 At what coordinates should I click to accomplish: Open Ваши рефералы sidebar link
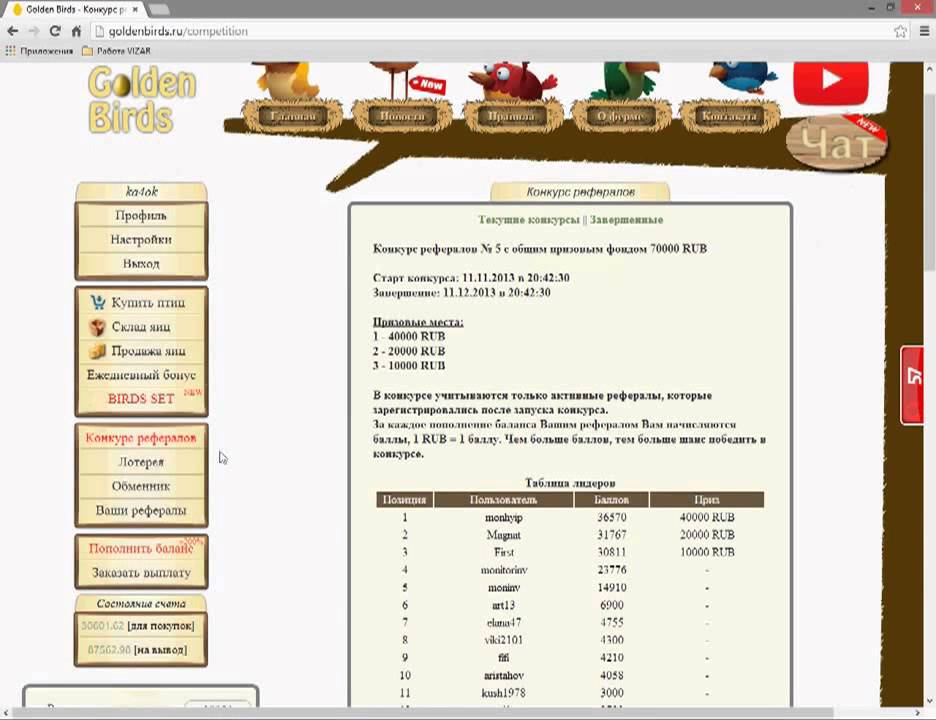tap(141, 510)
